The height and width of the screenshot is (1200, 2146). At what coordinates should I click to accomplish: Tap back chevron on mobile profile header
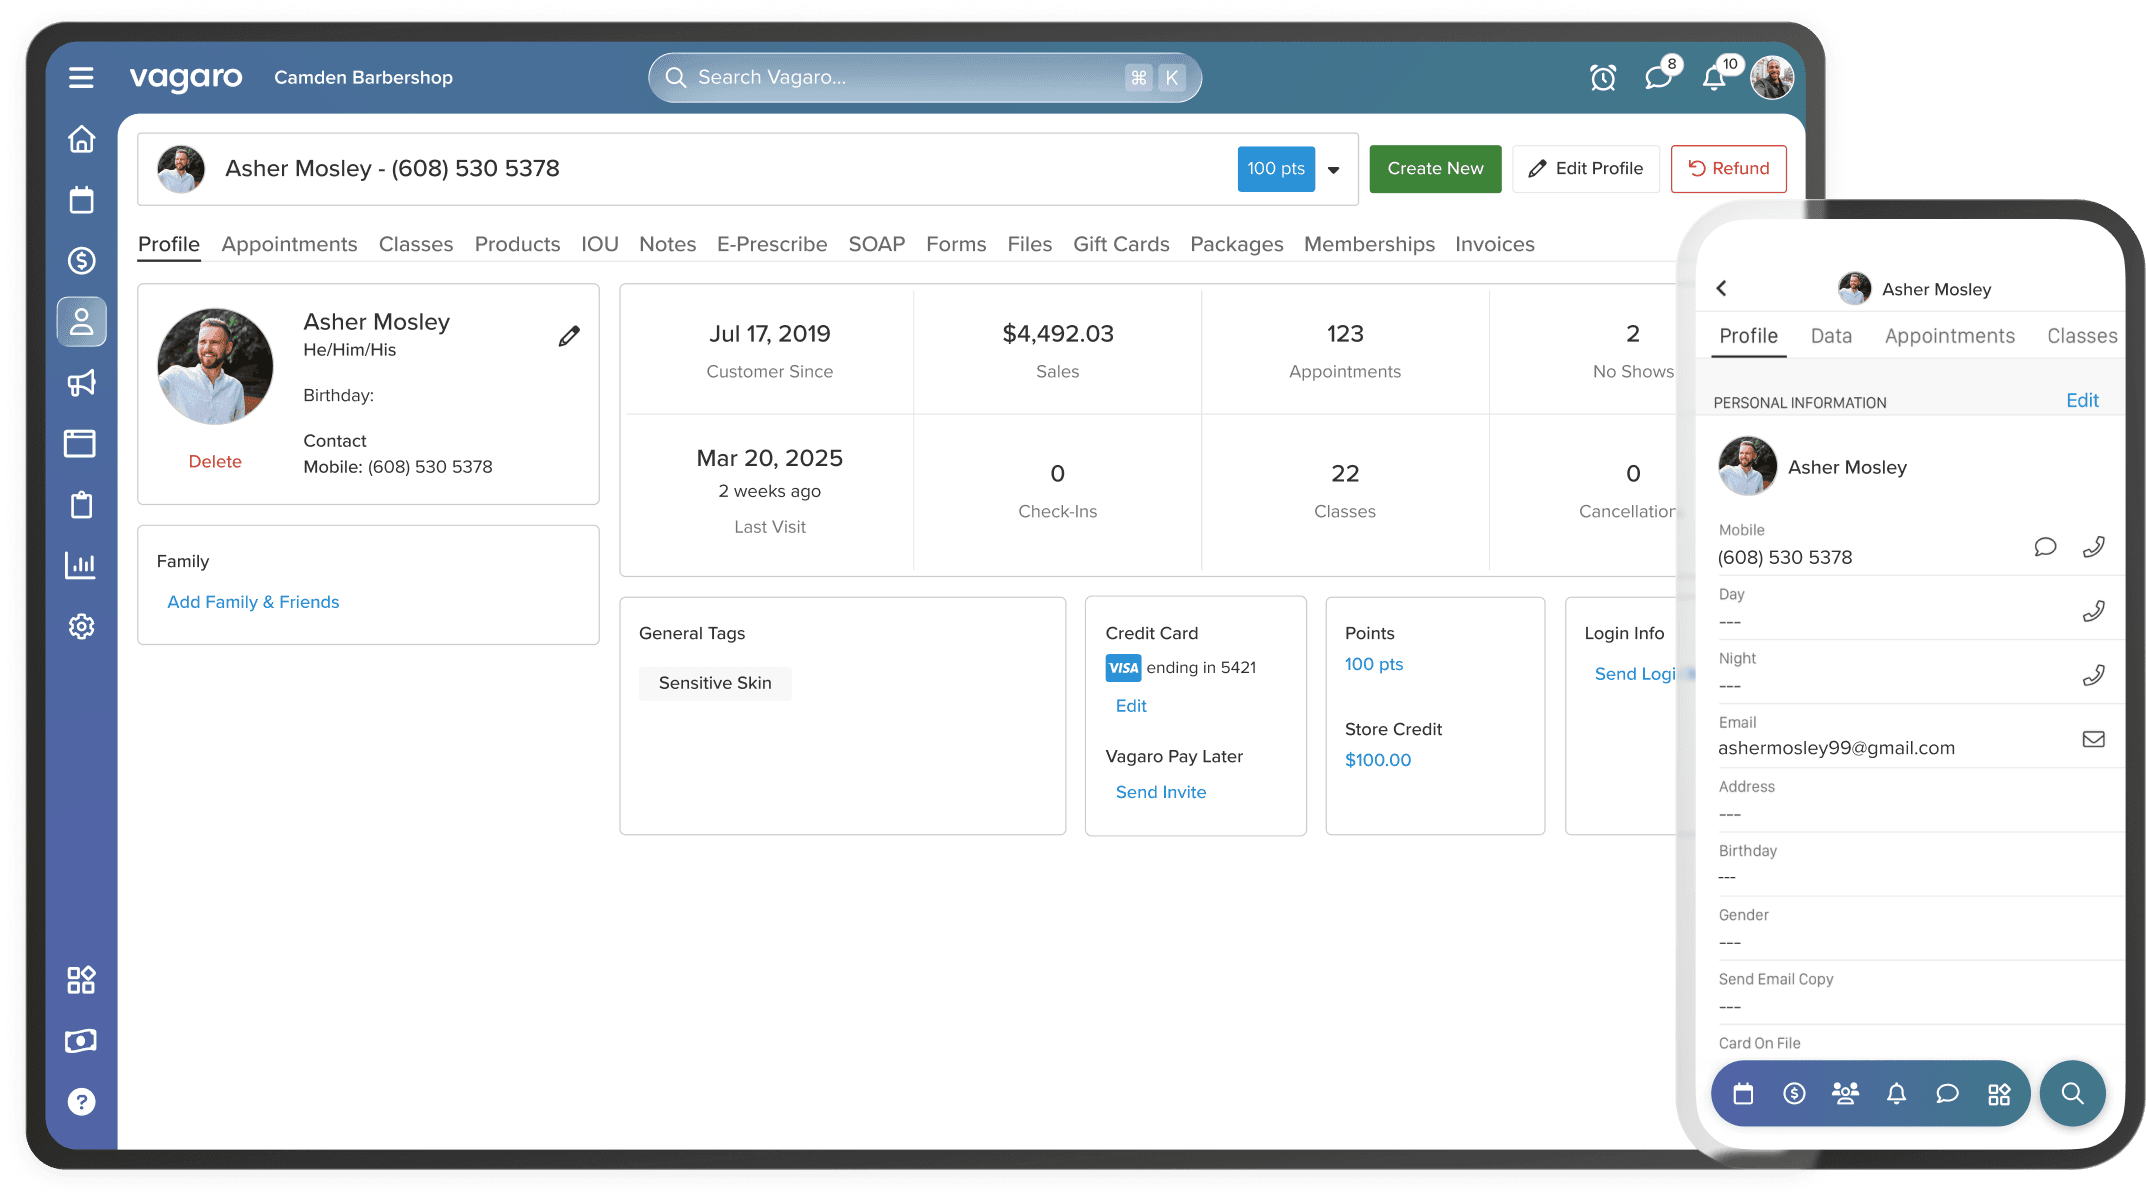(1721, 289)
